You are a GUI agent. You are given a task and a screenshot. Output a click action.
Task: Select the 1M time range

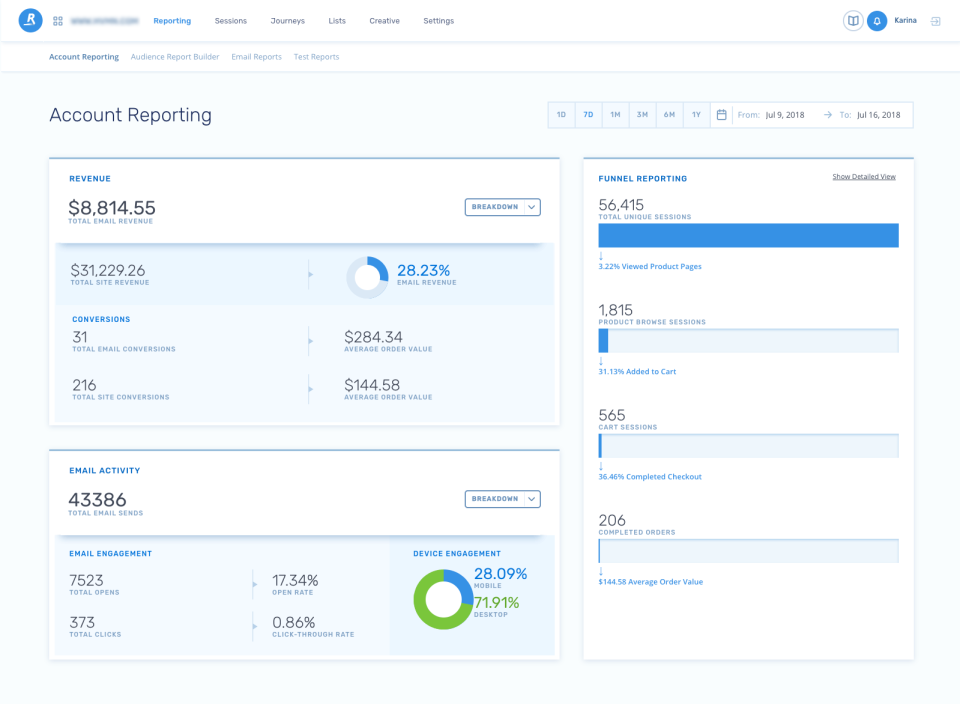click(615, 115)
